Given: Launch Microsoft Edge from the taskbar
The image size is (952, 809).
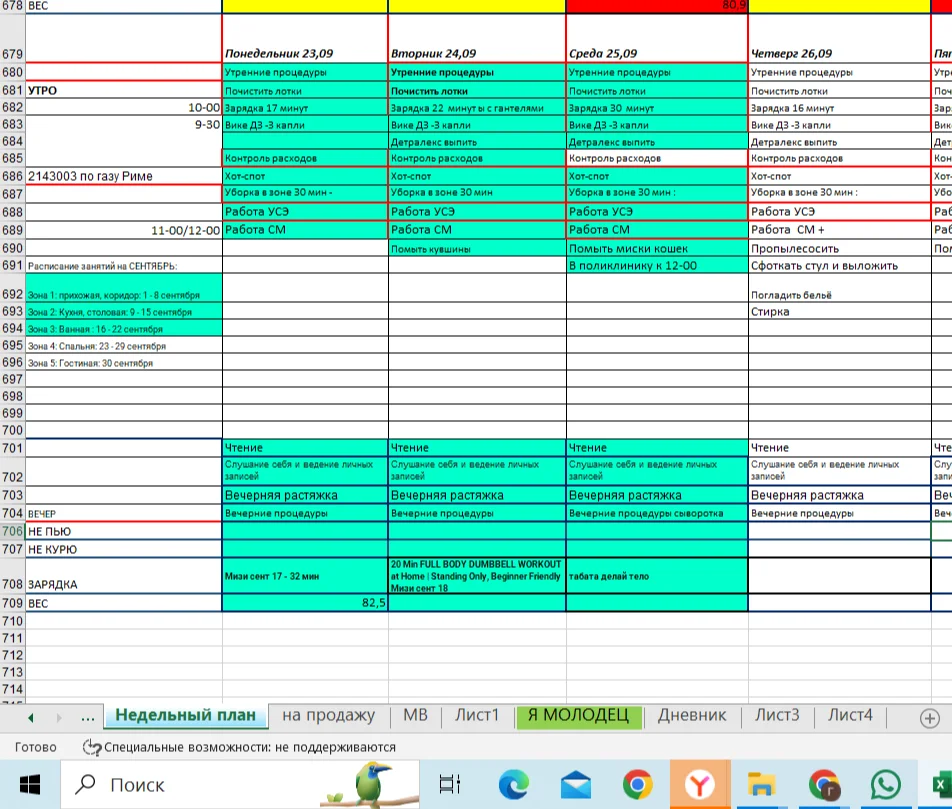Looking at the screenshot, I should pyautogui.click(x=514, y=784).
